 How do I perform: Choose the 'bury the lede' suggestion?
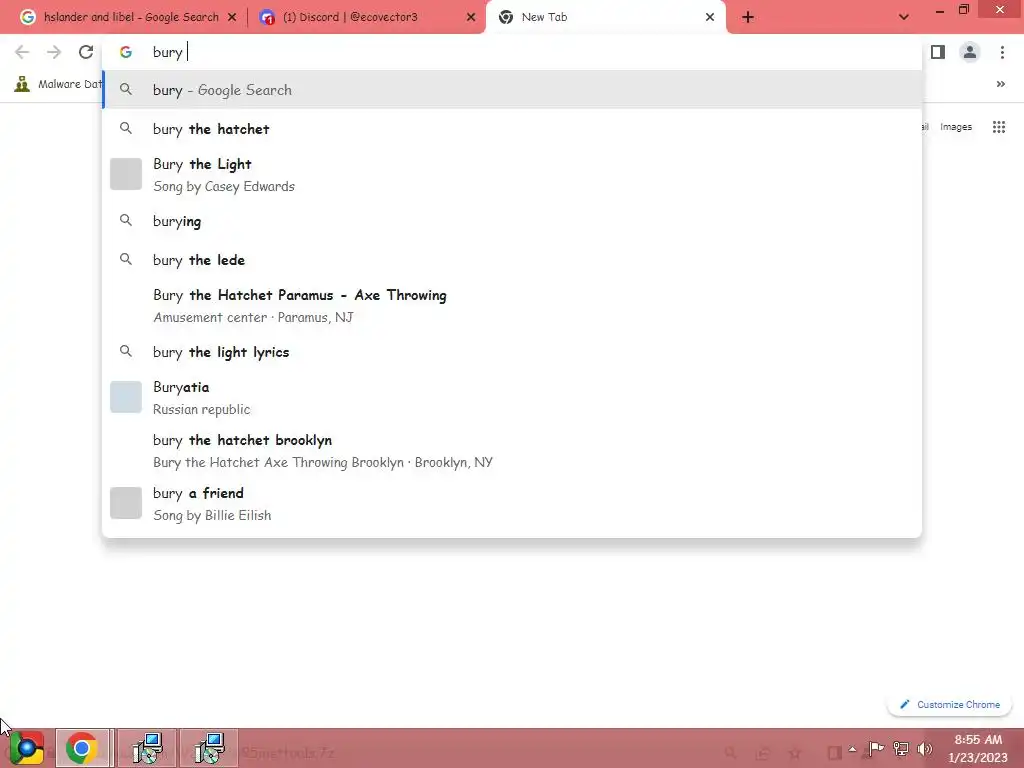512,259
